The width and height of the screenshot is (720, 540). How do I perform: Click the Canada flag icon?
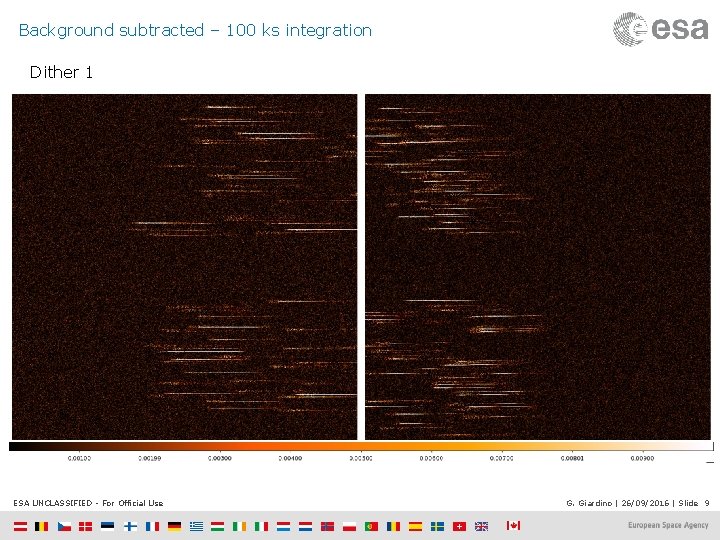513,525
